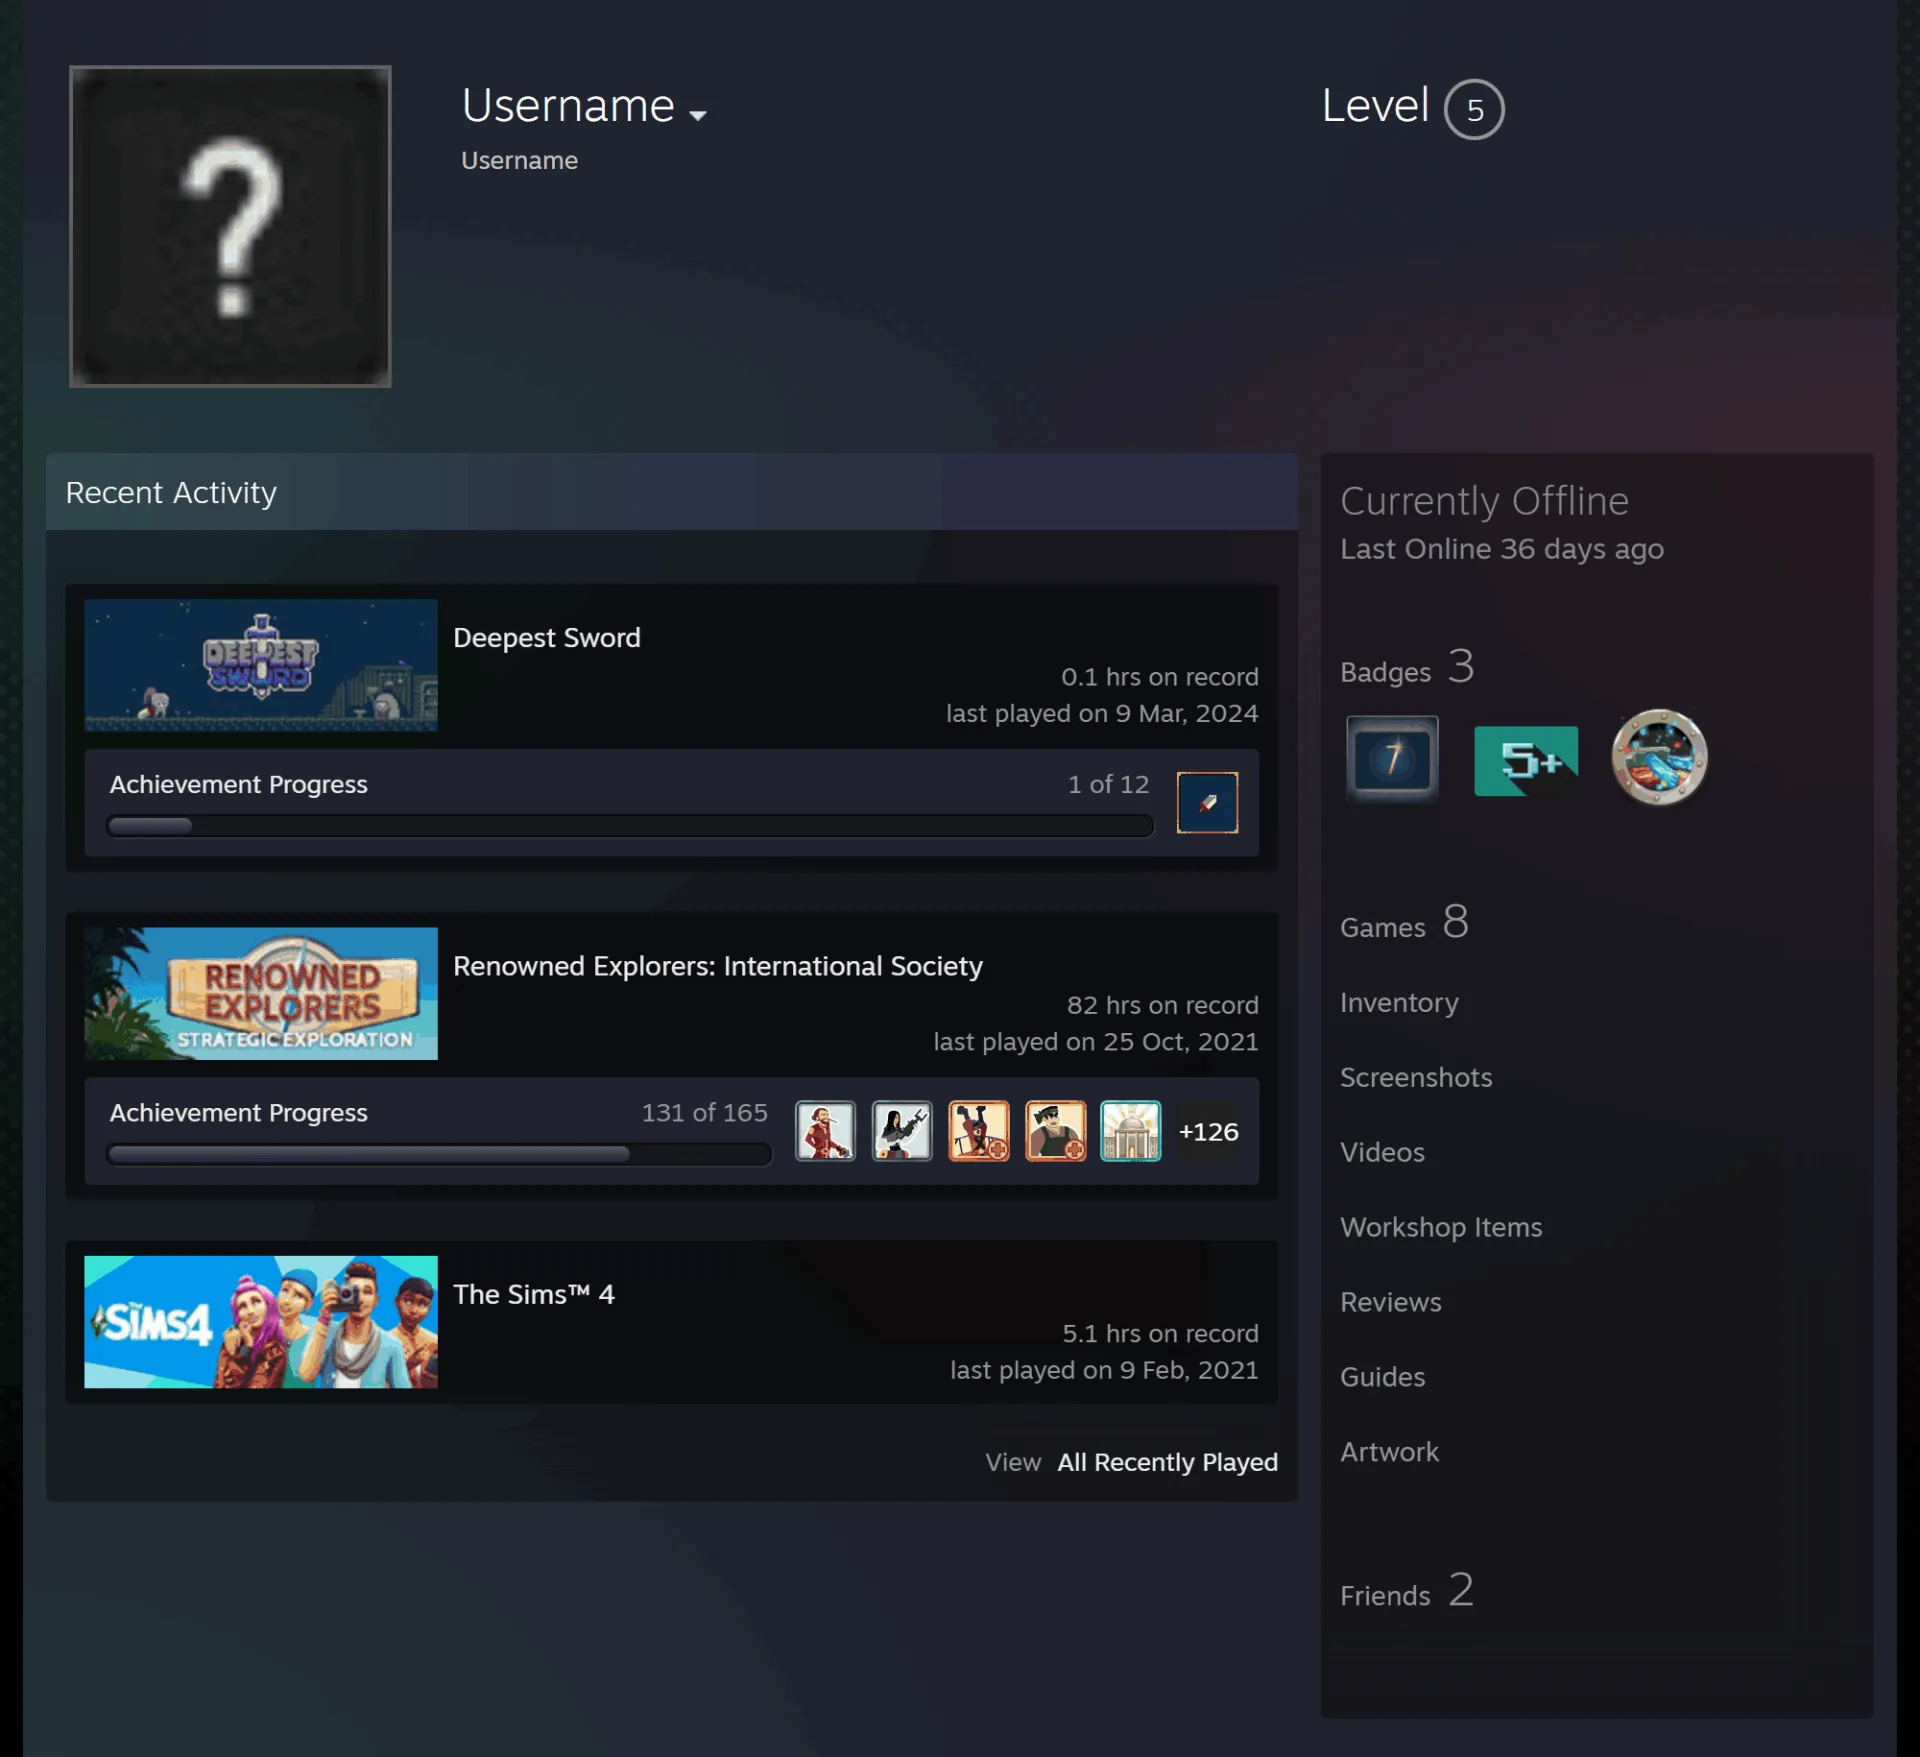Click the 131 of 165 achievement count
The height and width of the screenshot is (1757, 1920).
[x=704, y=1112]
